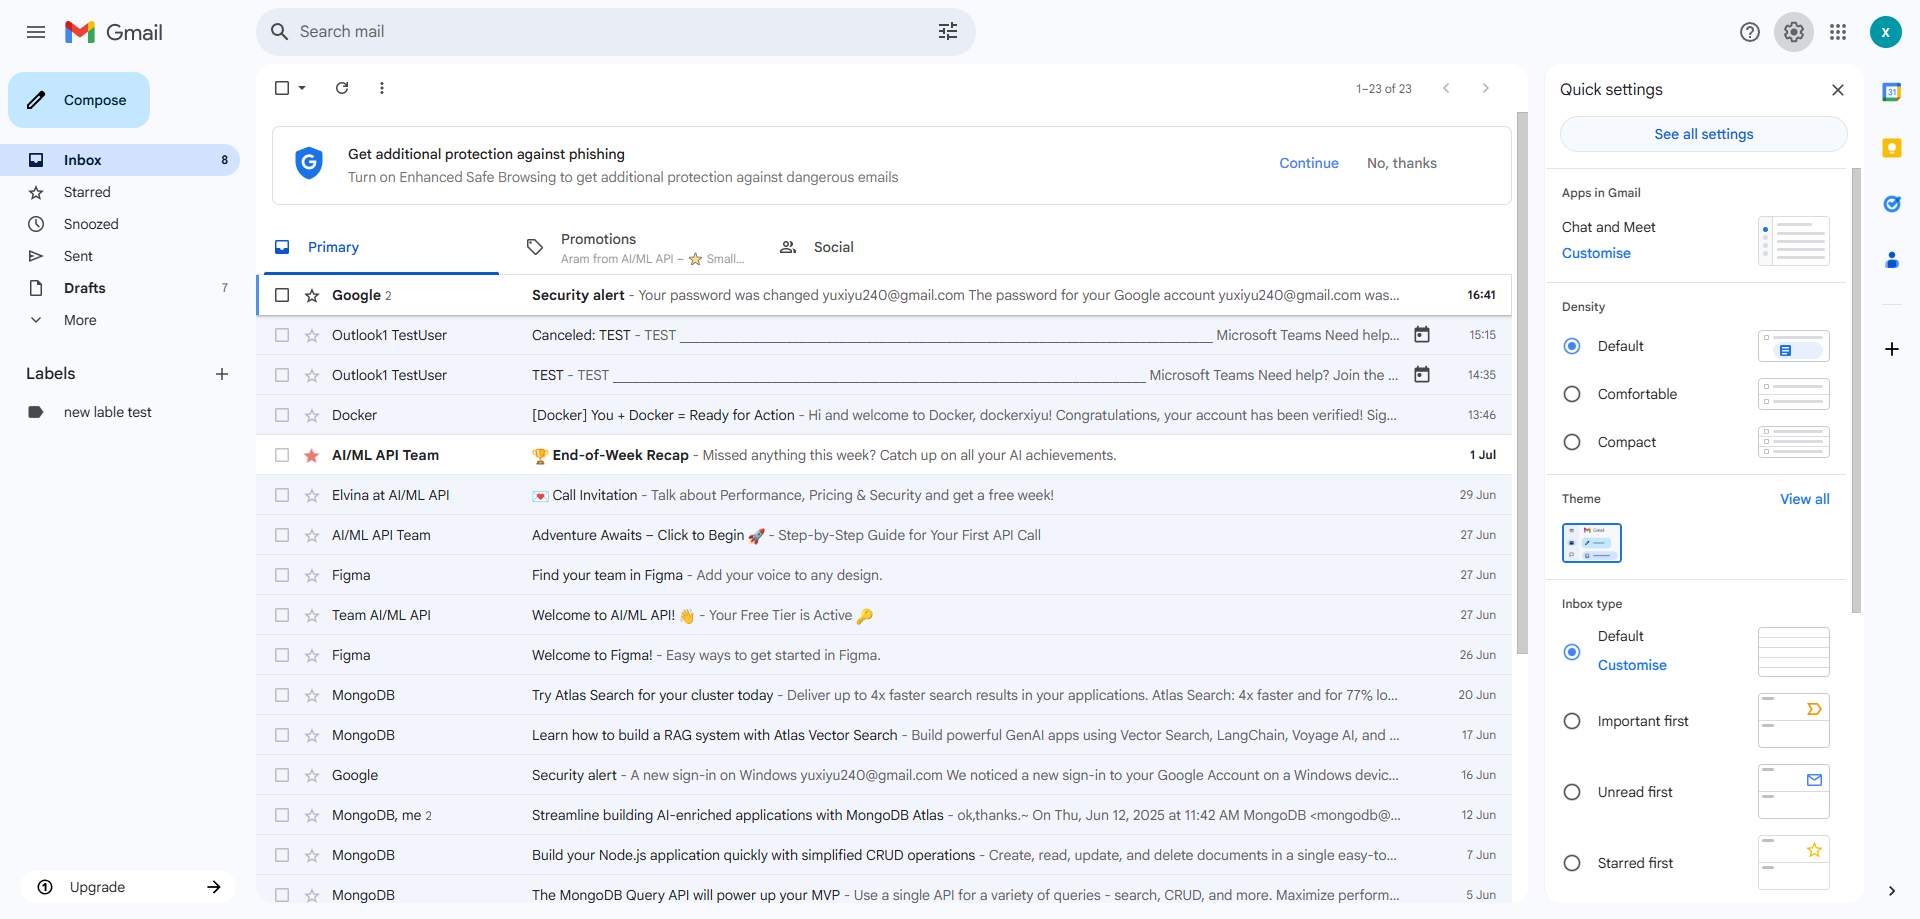Open Contacts side panel
Image resolution: width=1920 pixels, height=919 pixels.
[x=1892, y=260]
